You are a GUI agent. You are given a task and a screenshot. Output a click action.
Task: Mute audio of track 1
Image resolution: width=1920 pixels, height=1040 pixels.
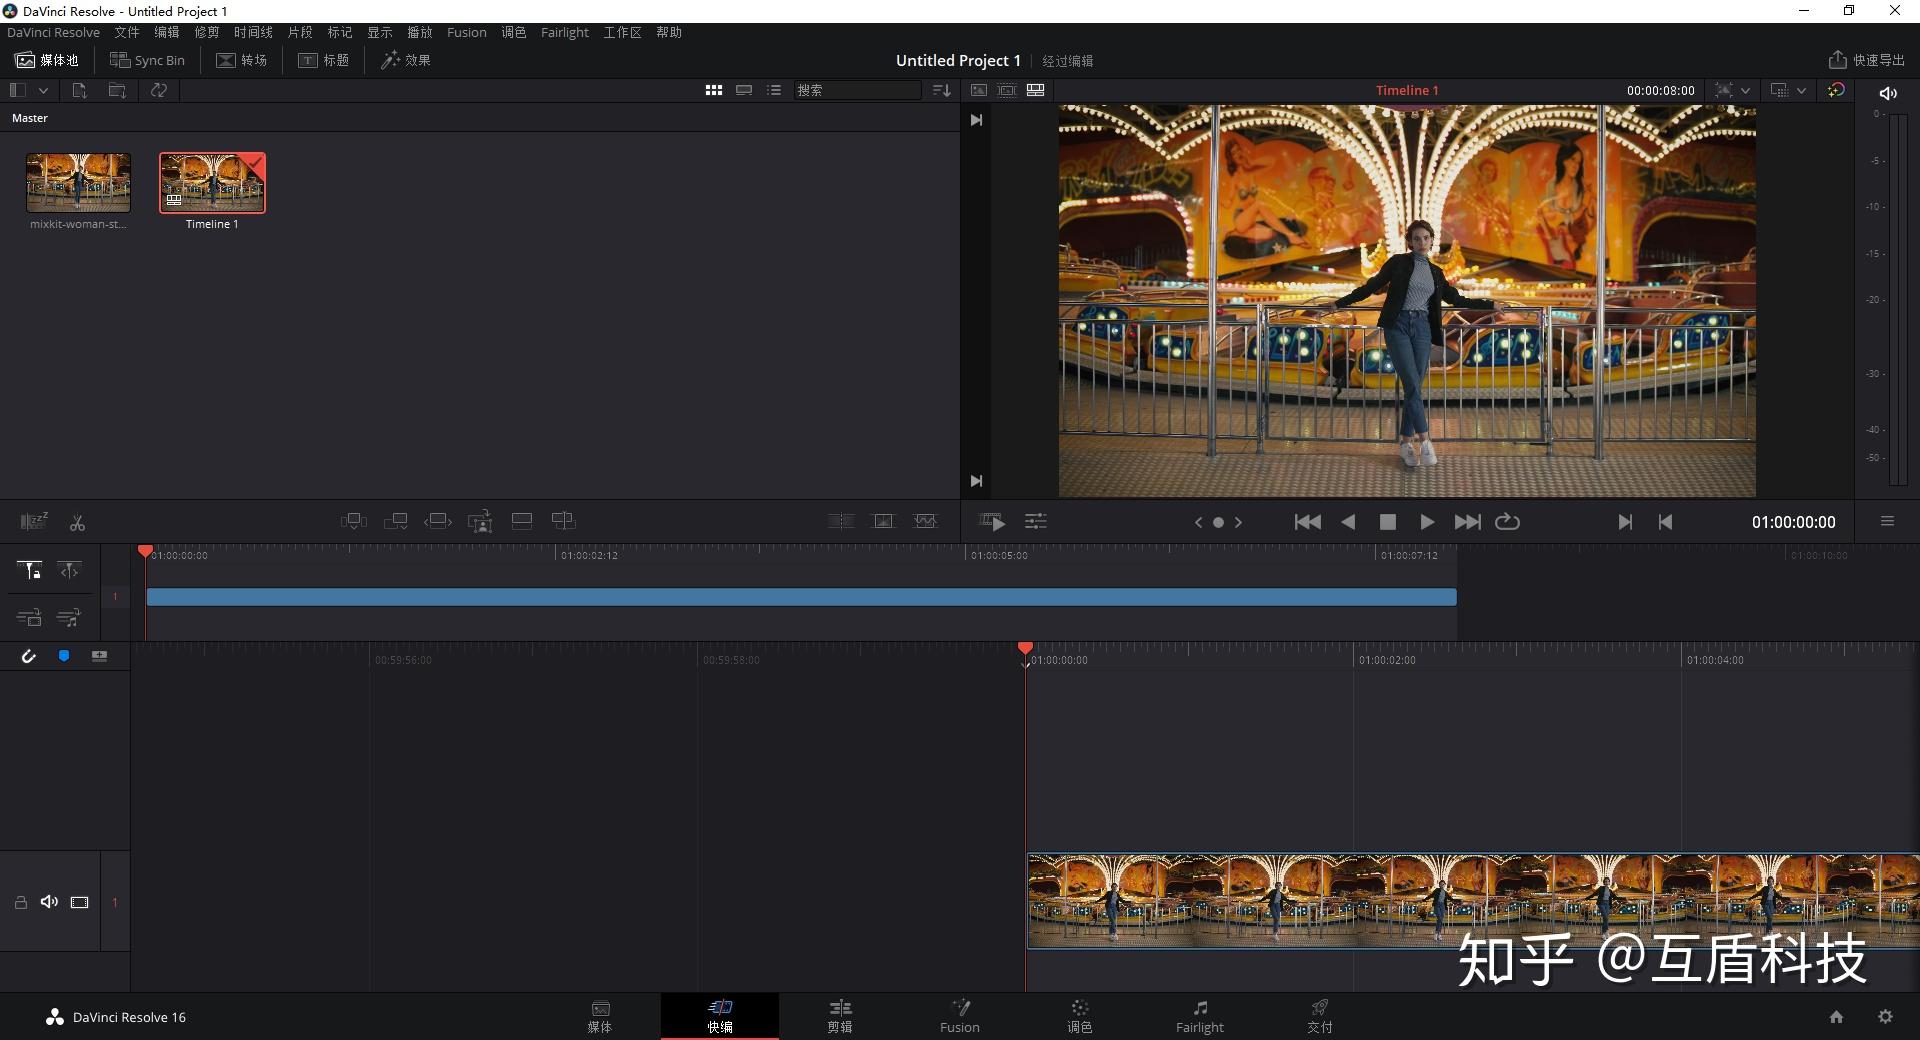click(49, 902)
